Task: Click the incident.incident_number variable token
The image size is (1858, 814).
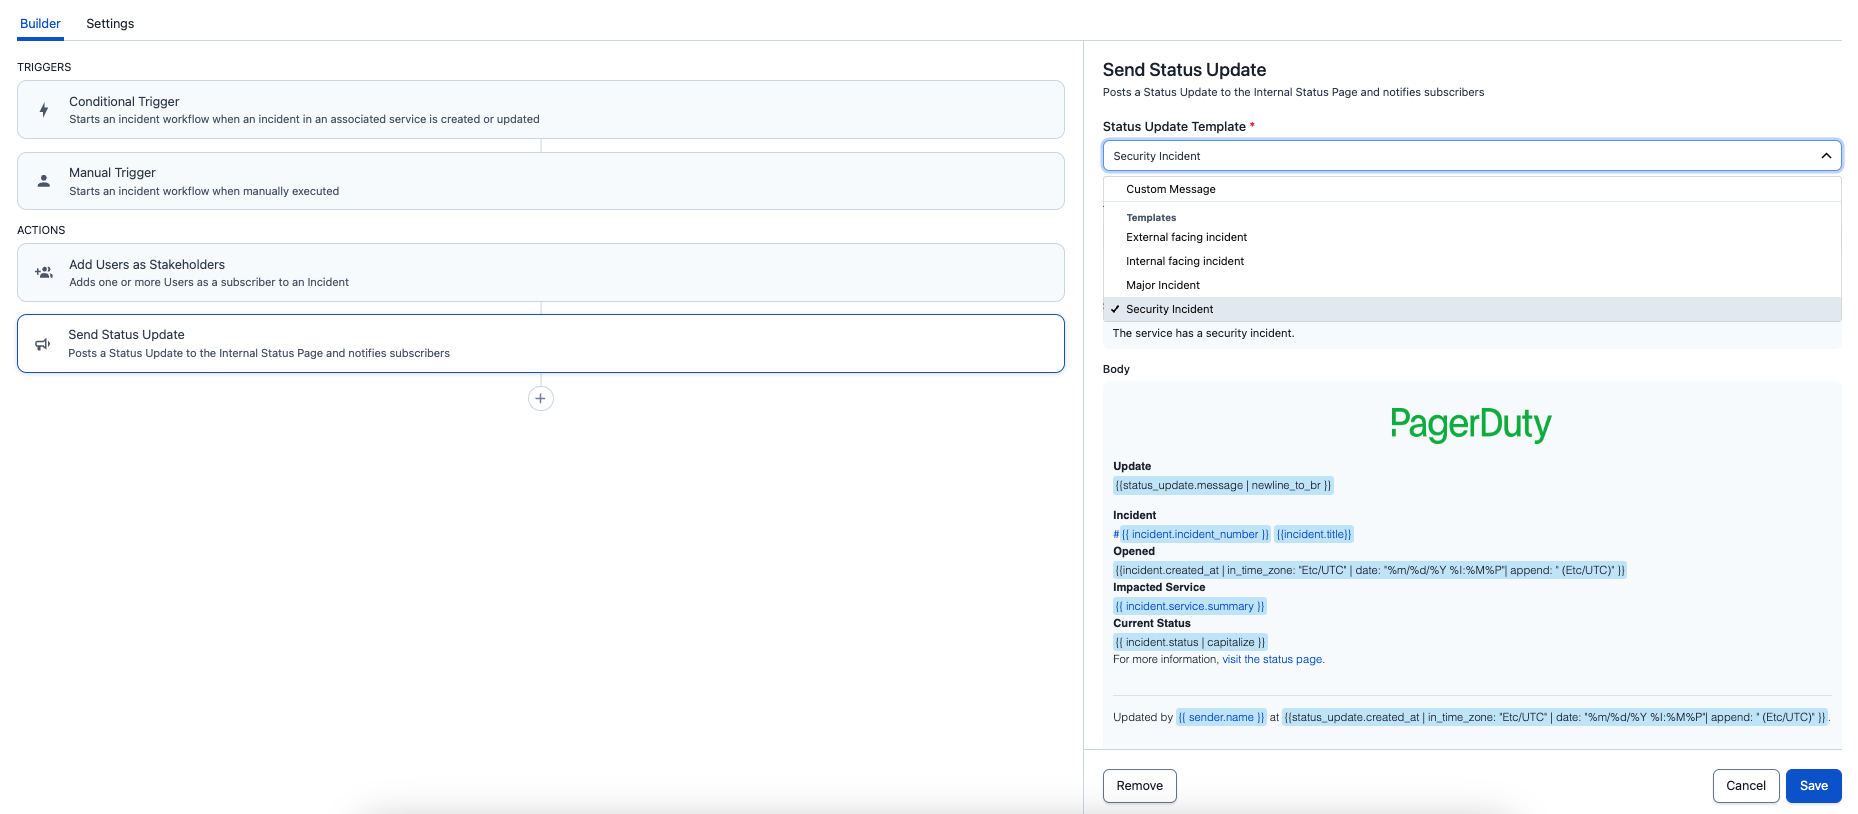Action: (1195, 534)
